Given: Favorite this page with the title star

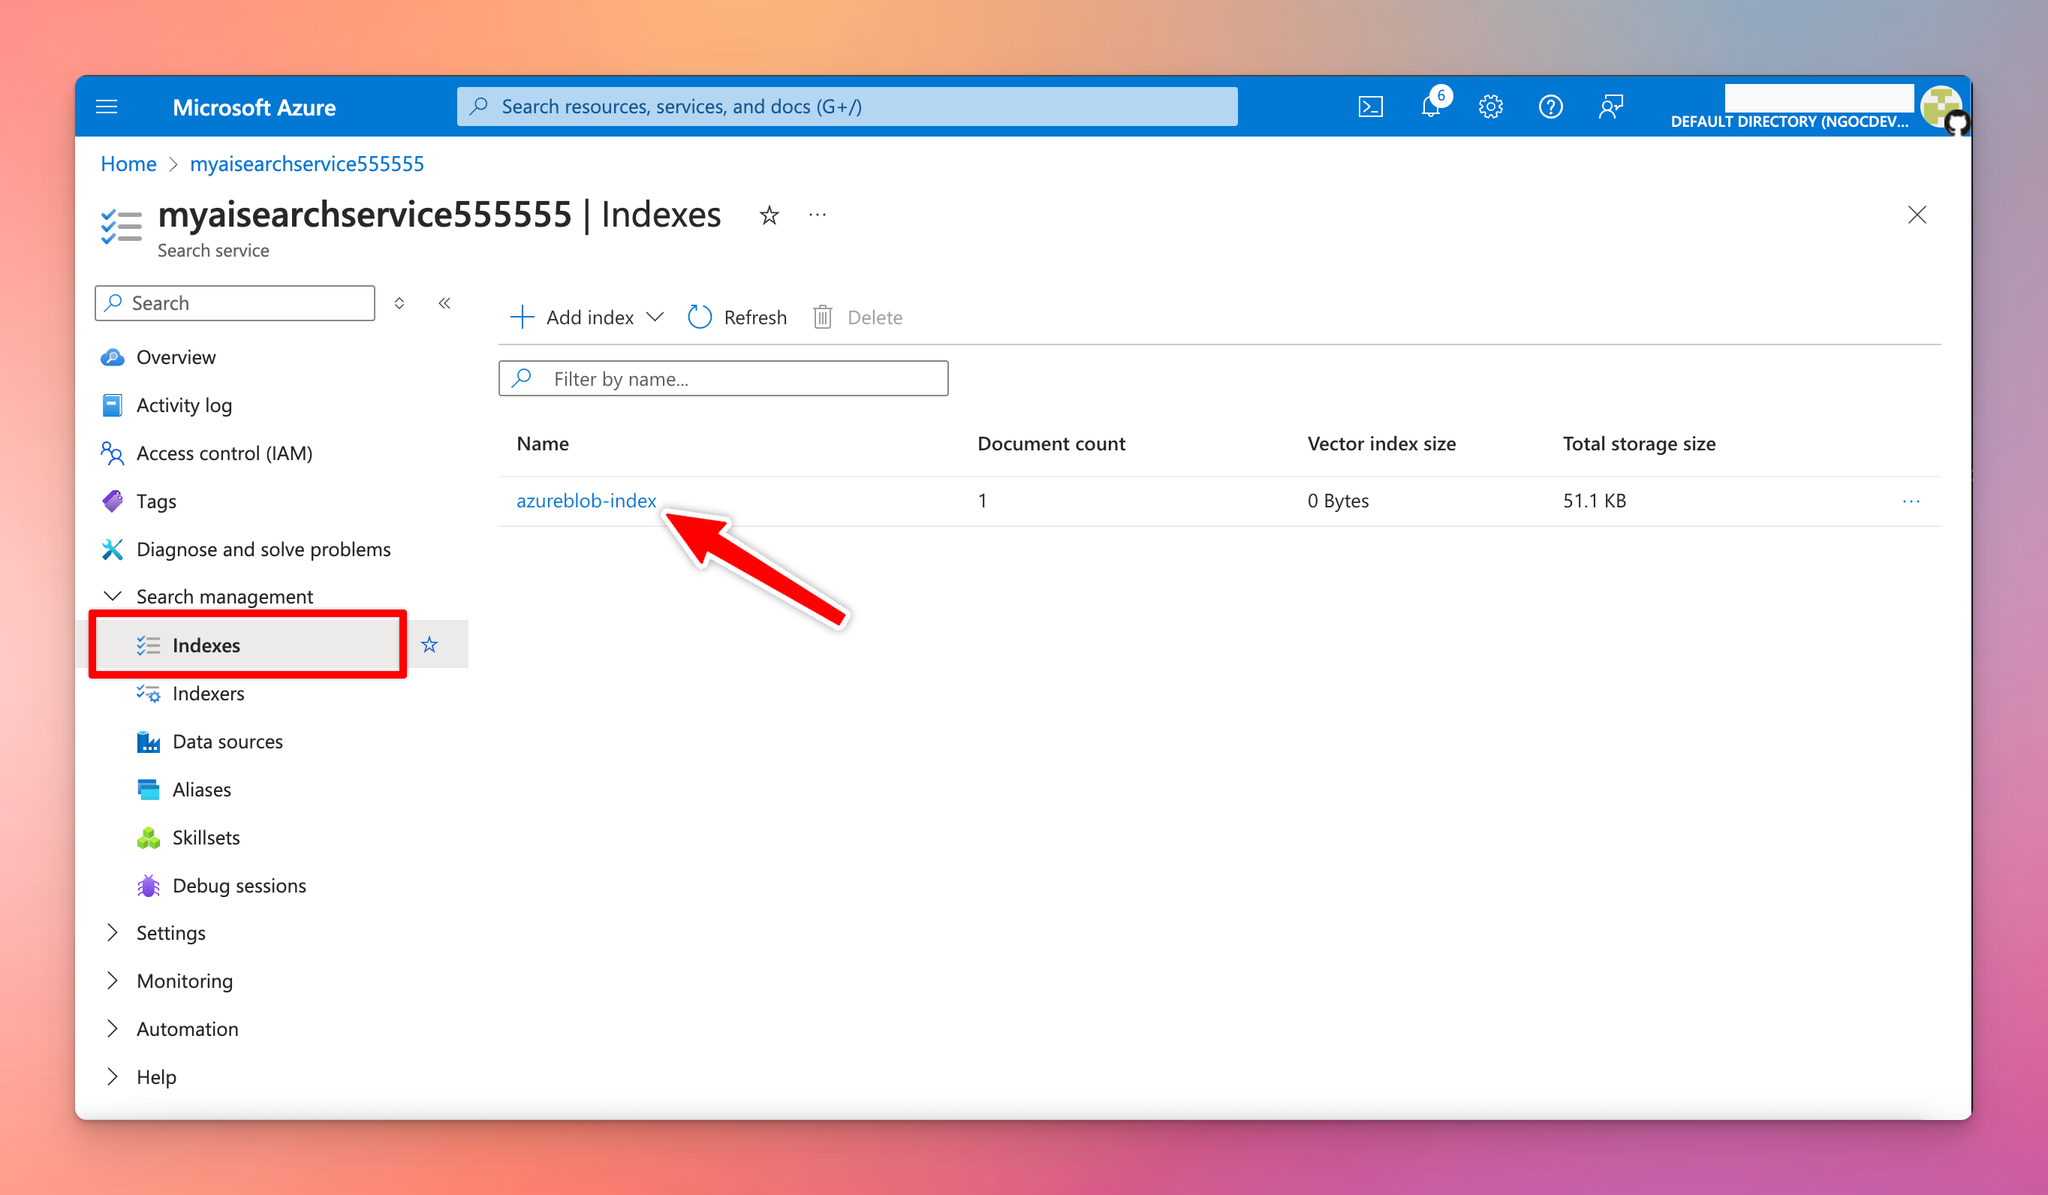Looking at the screenshot, I should pos(769,215).
